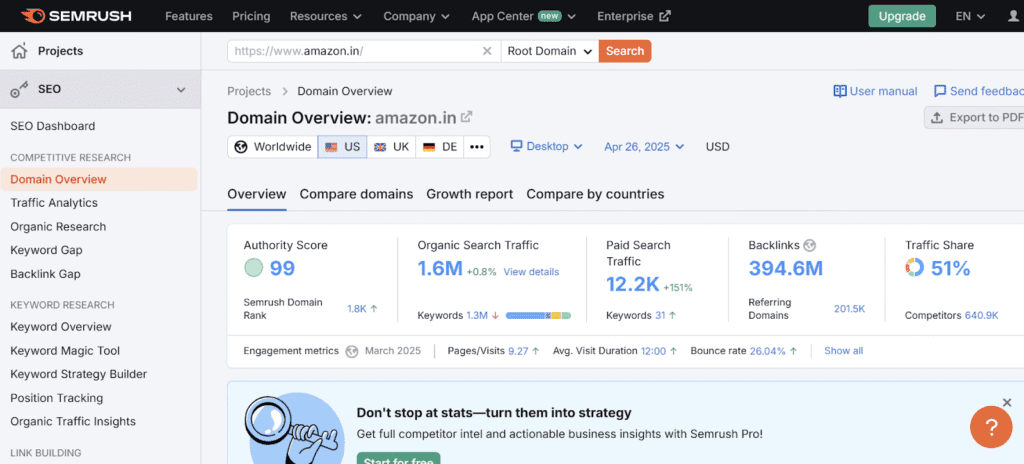The image size is (1024, 464).
Task: Open the Apr 26, 2025 date picker
Action: click(644, 146)
